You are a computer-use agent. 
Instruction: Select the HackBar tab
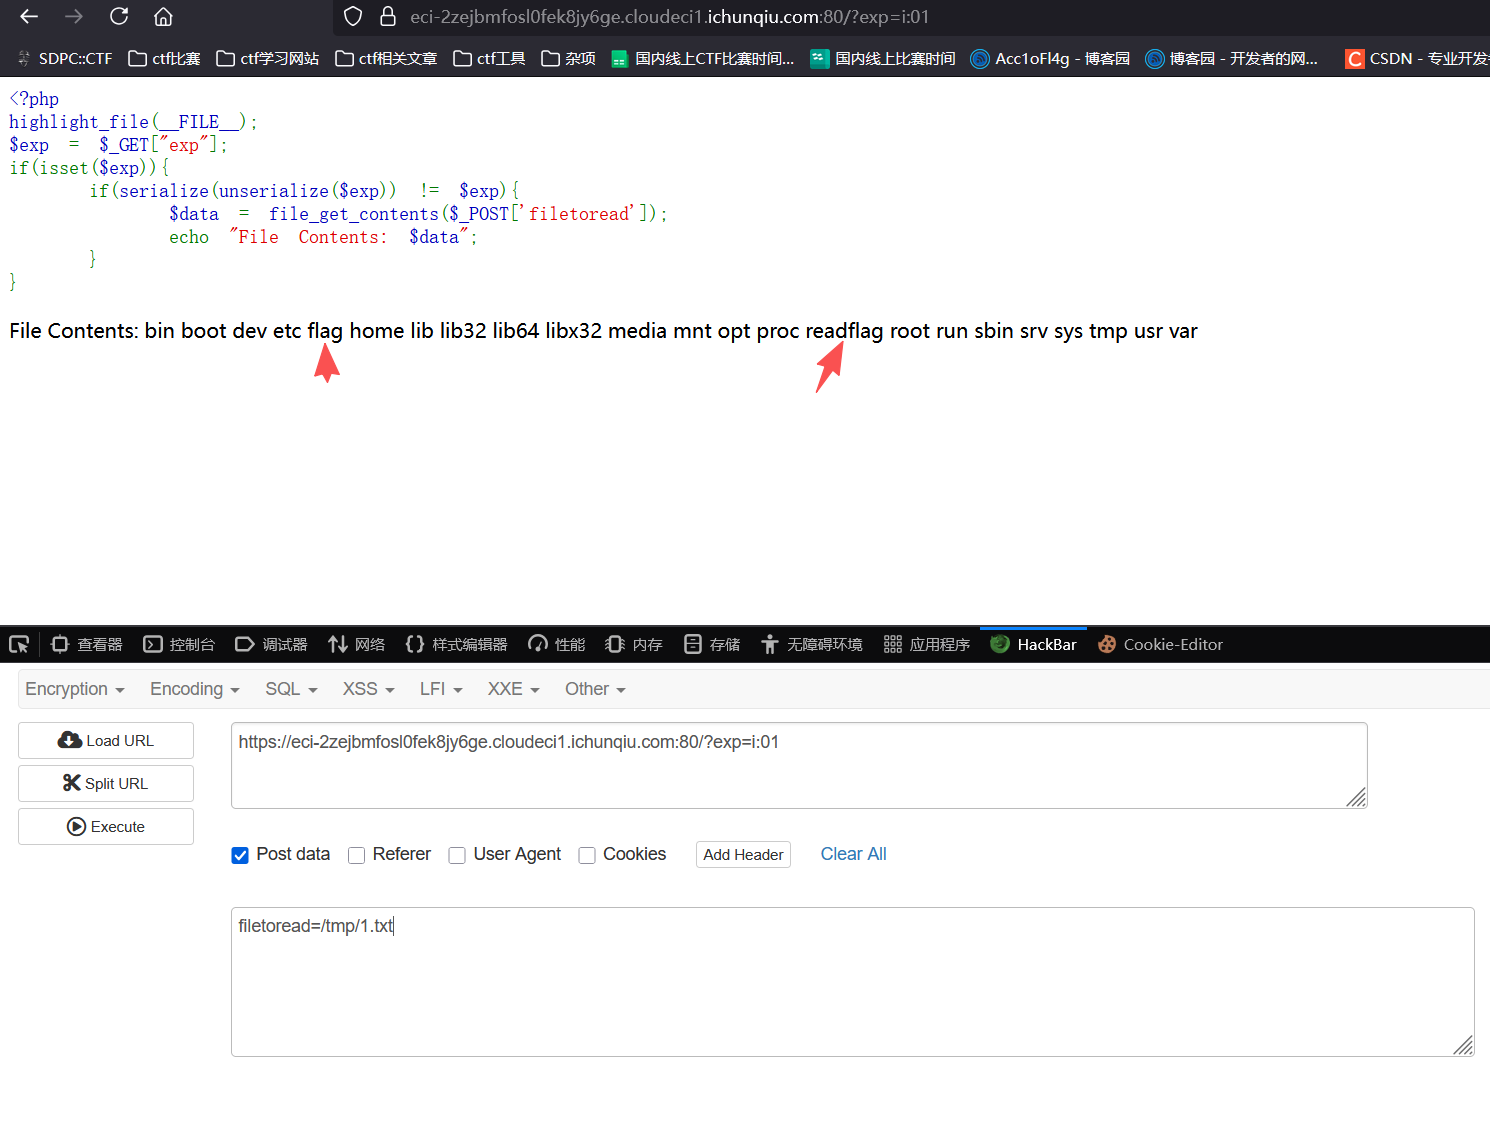1033,644
